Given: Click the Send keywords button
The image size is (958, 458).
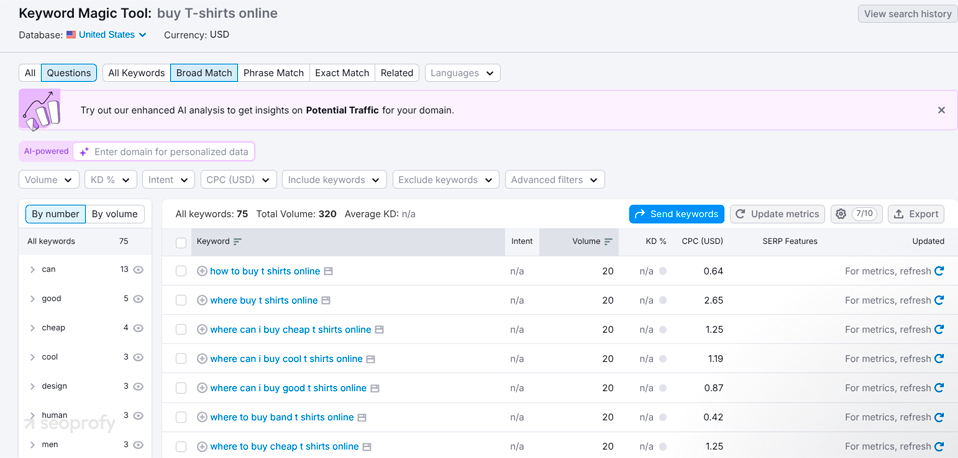Looking at the screenshot, I should 677,214.
